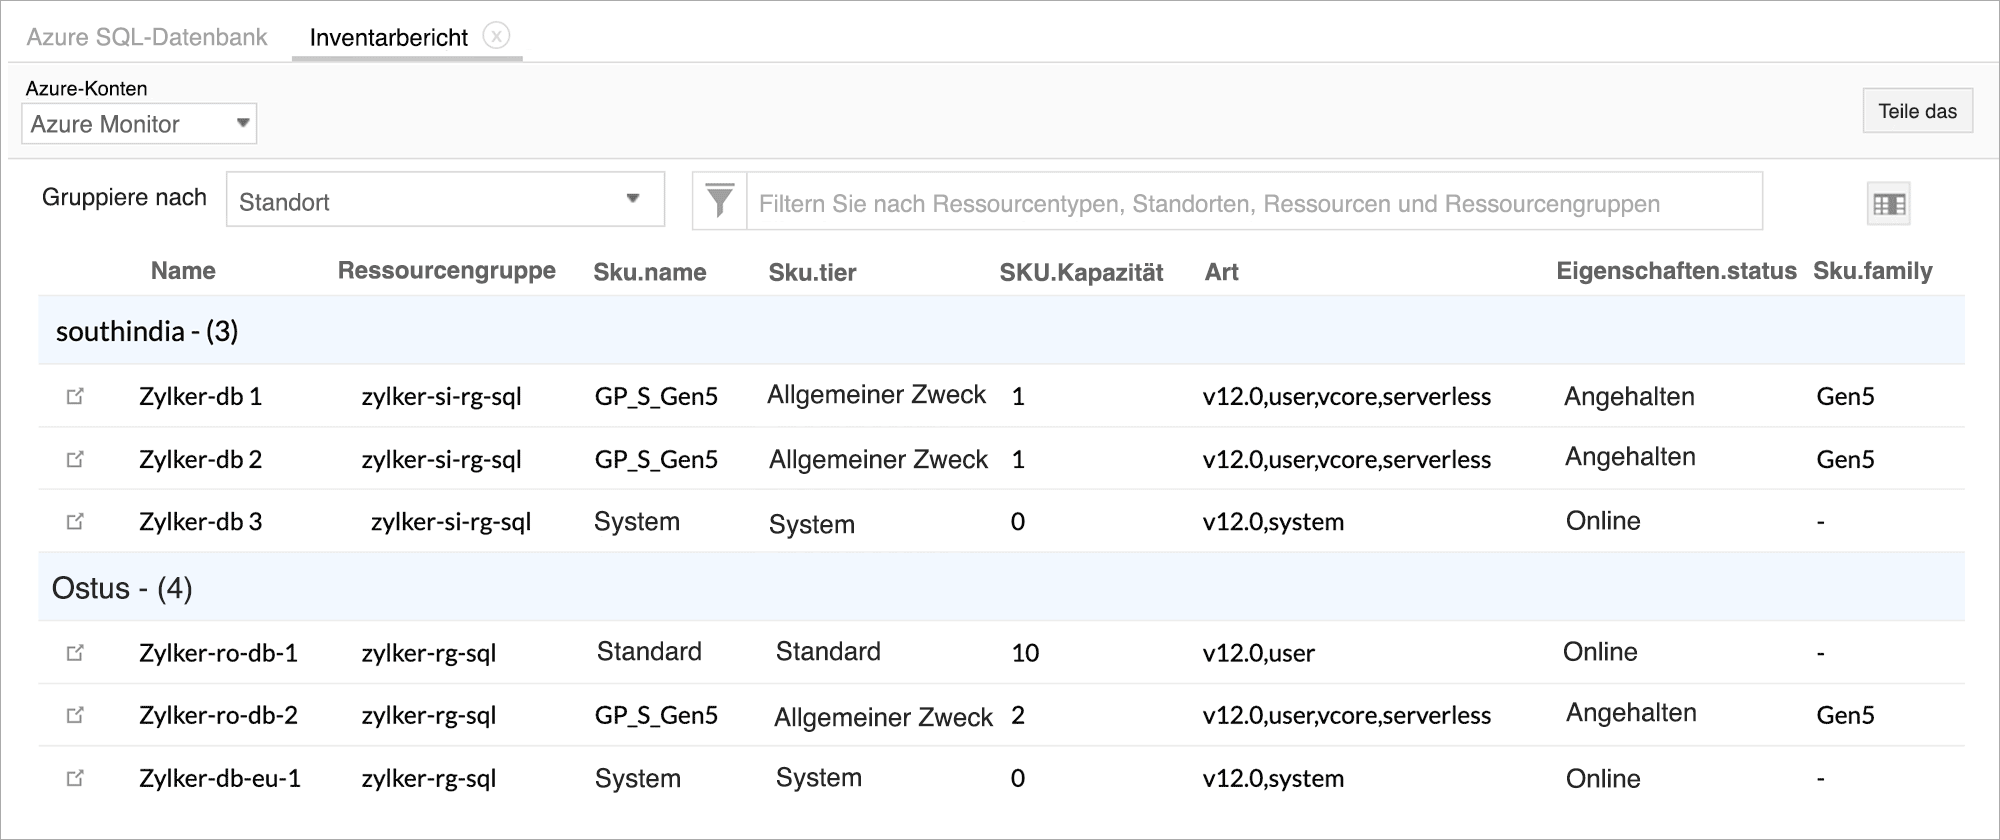Switch to the Azure SQL-Datenbank tab
This screenshot has width=2000, height=840.
pos(147,38)
